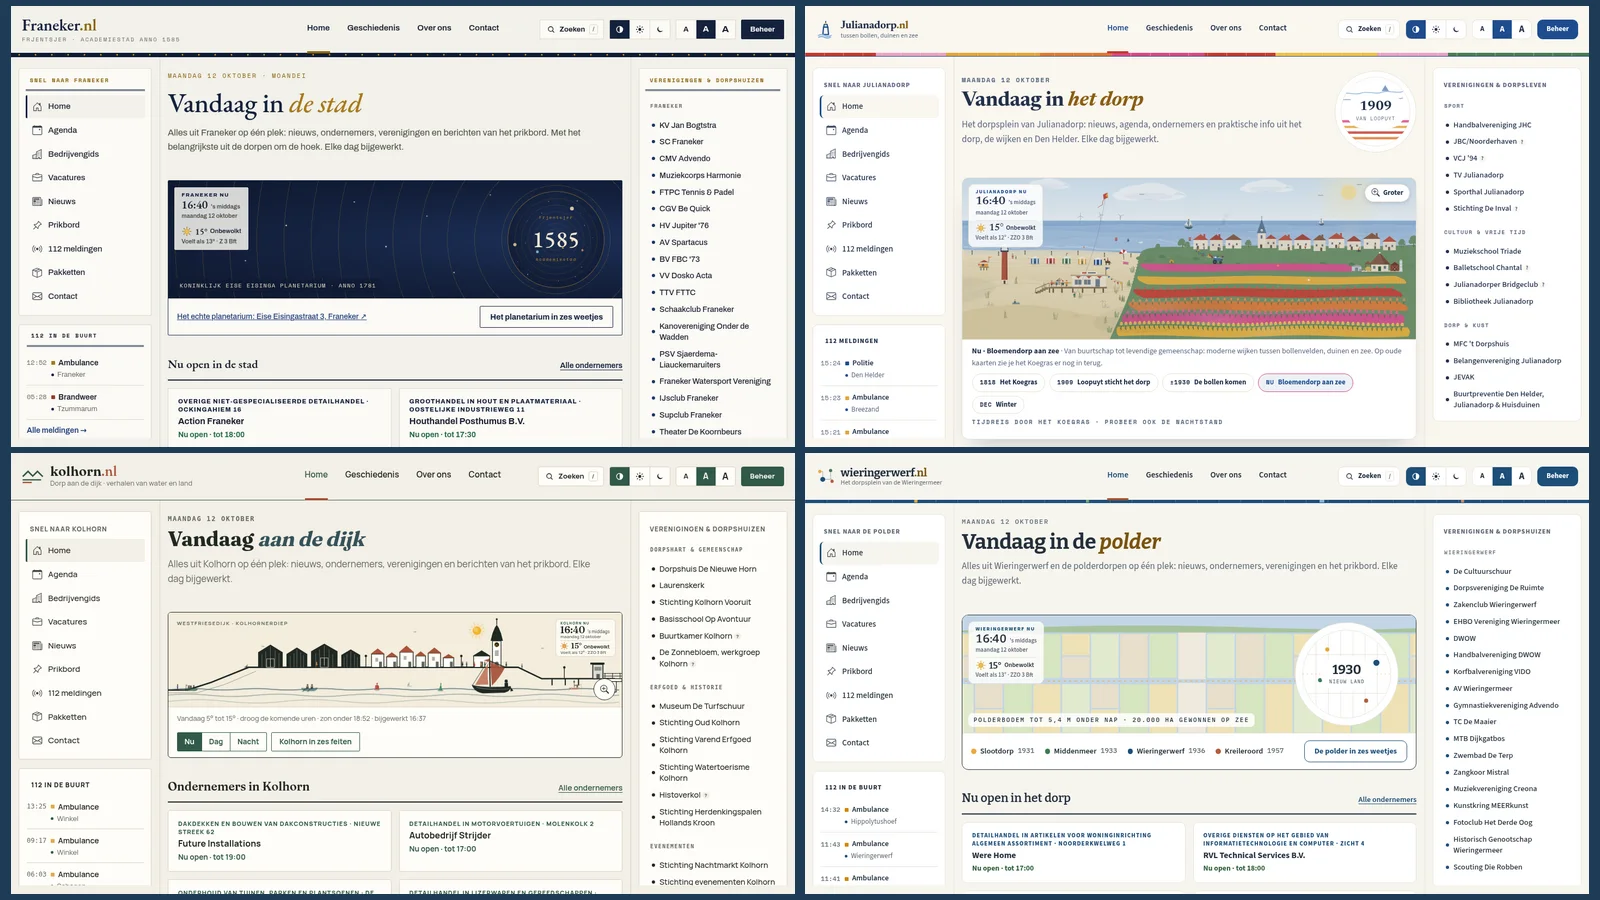Open Pakketten box icon in Franeker.nl sidebar
The height and width of the screenshot is (900, 1600).
37,272
